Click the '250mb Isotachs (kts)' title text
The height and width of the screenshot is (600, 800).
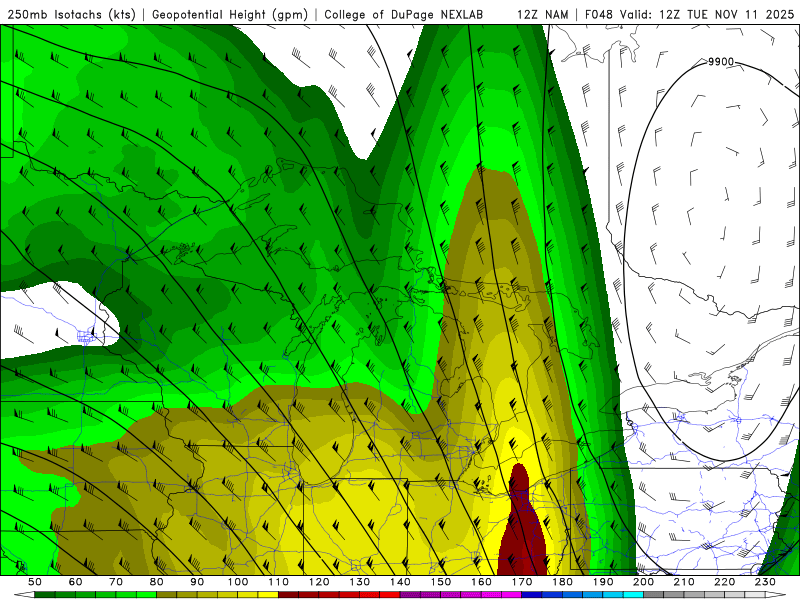coord(72,15)
